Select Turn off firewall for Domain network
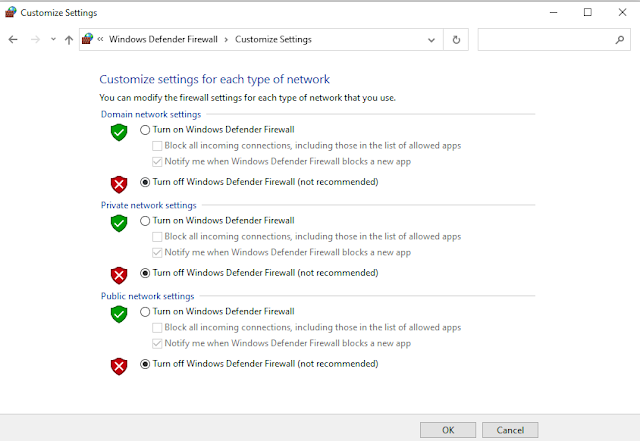Image resolution: width=640 pixels, height=441 pixels. [x=145, y=182]
